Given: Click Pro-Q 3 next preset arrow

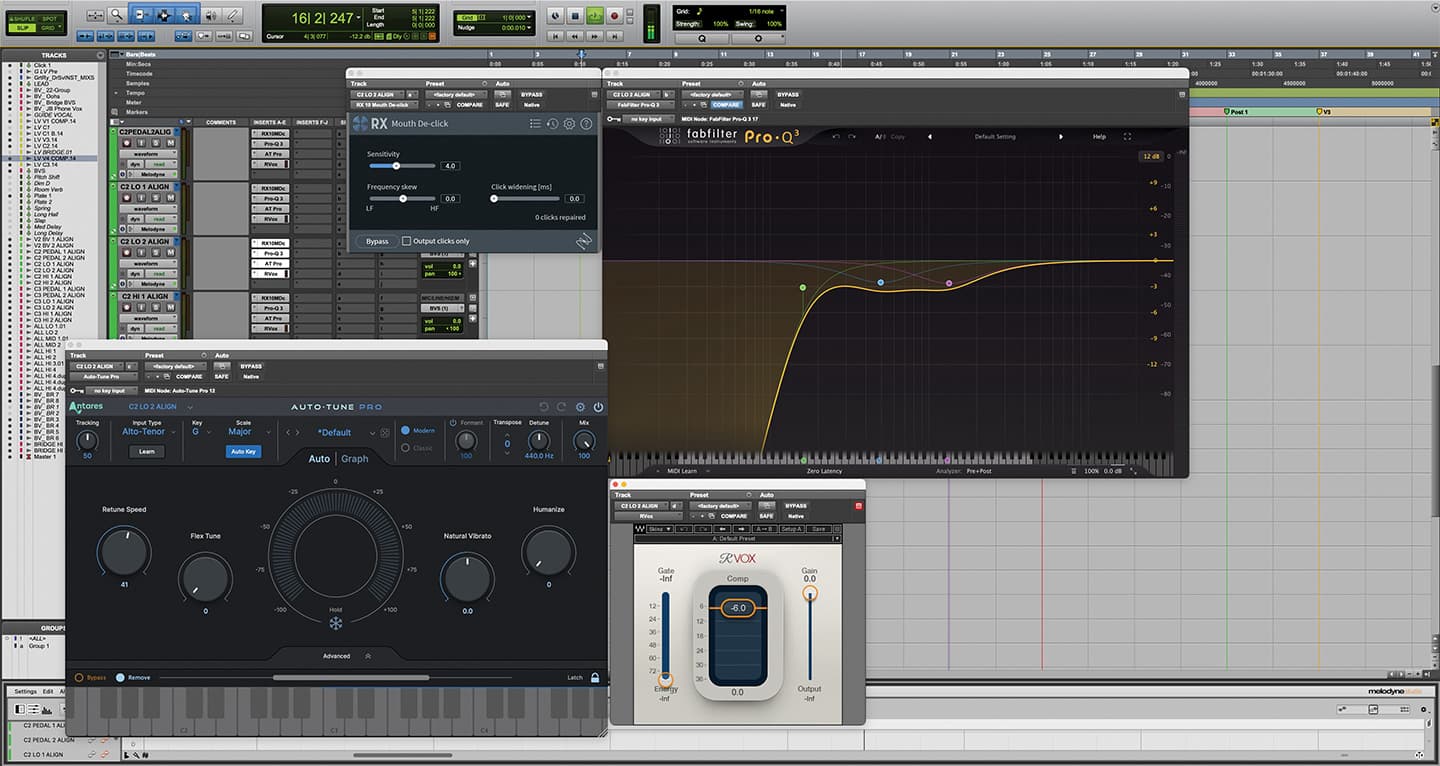Looking at the screenshot, I should tap(1061, 136).
